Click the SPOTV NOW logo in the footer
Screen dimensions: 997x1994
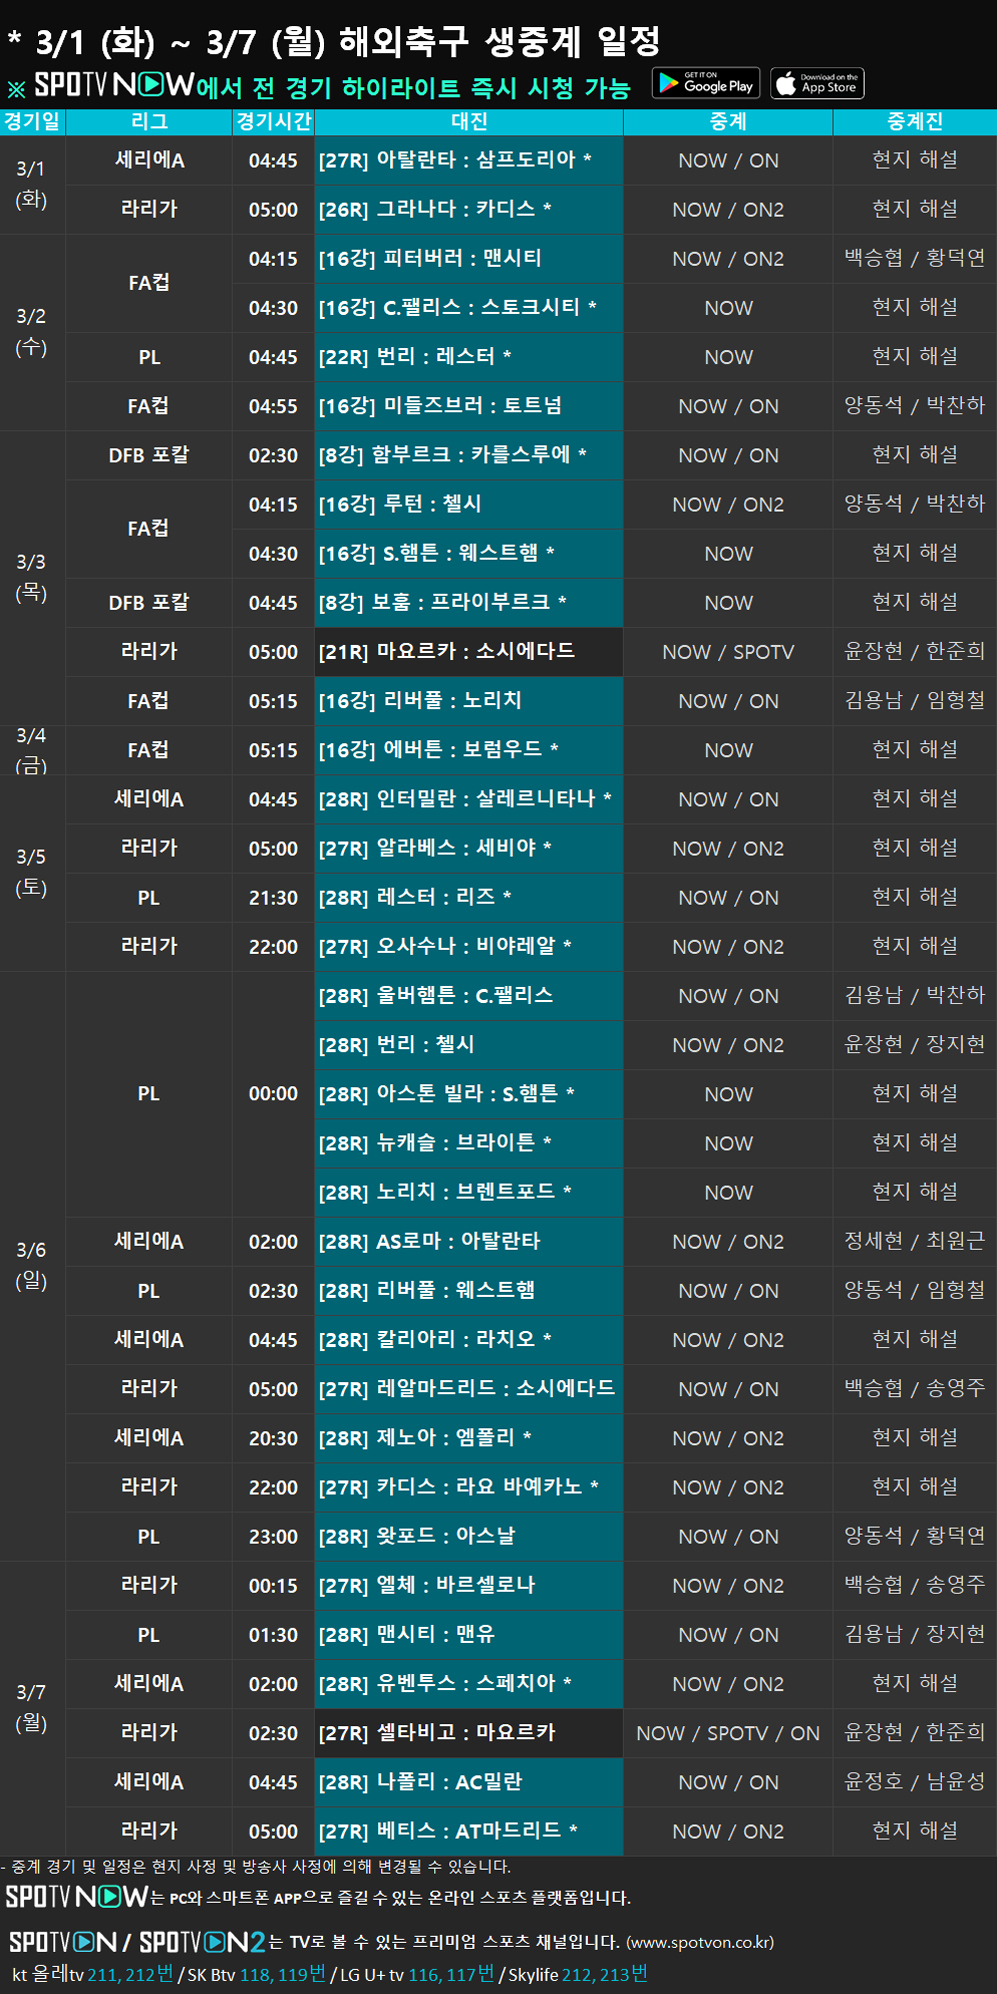tap(77, 1896)
